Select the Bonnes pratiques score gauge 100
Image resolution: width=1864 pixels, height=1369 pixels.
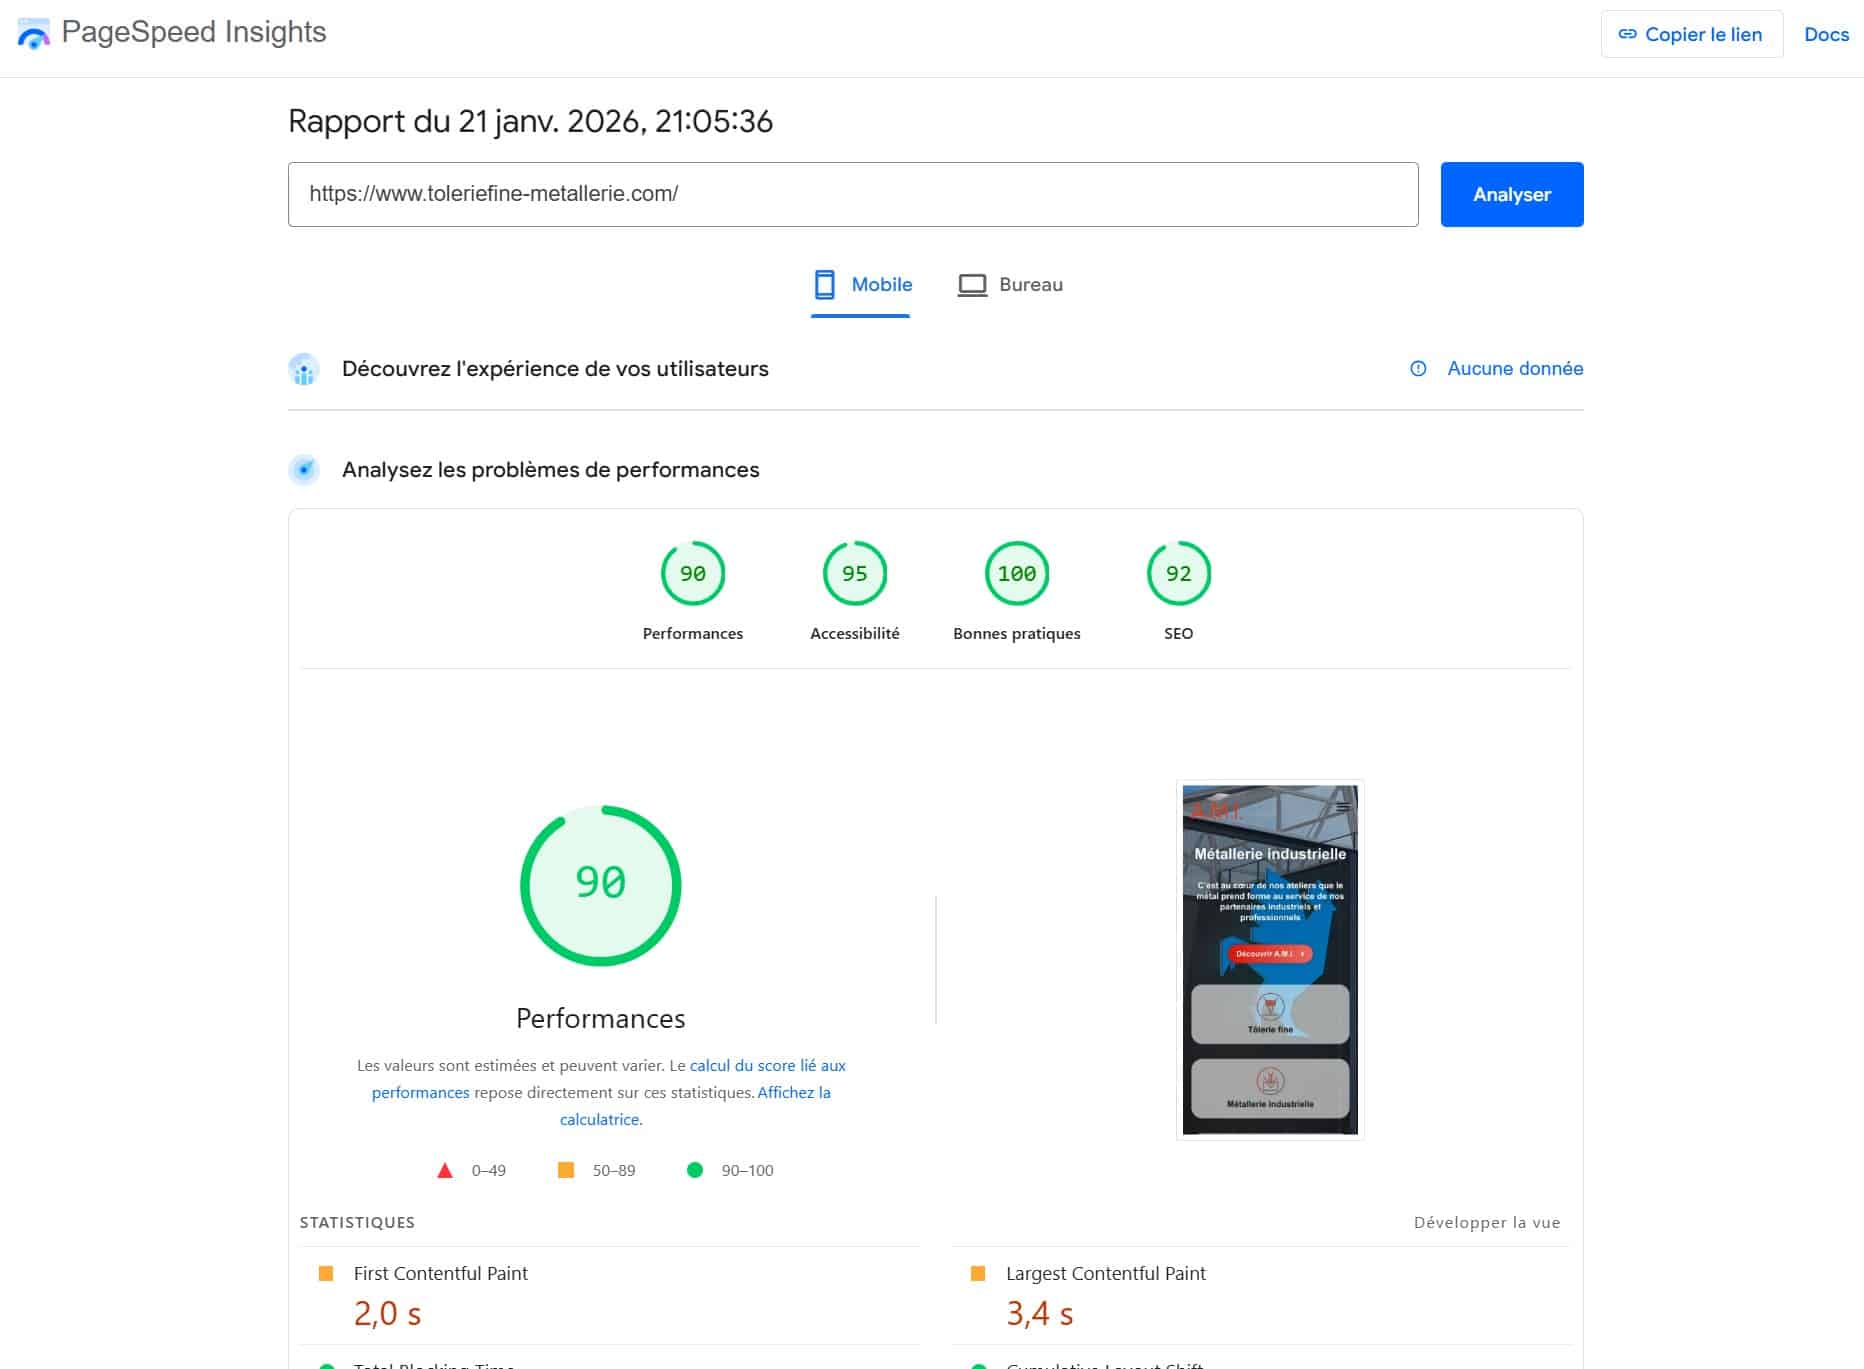coord(1016,574)
